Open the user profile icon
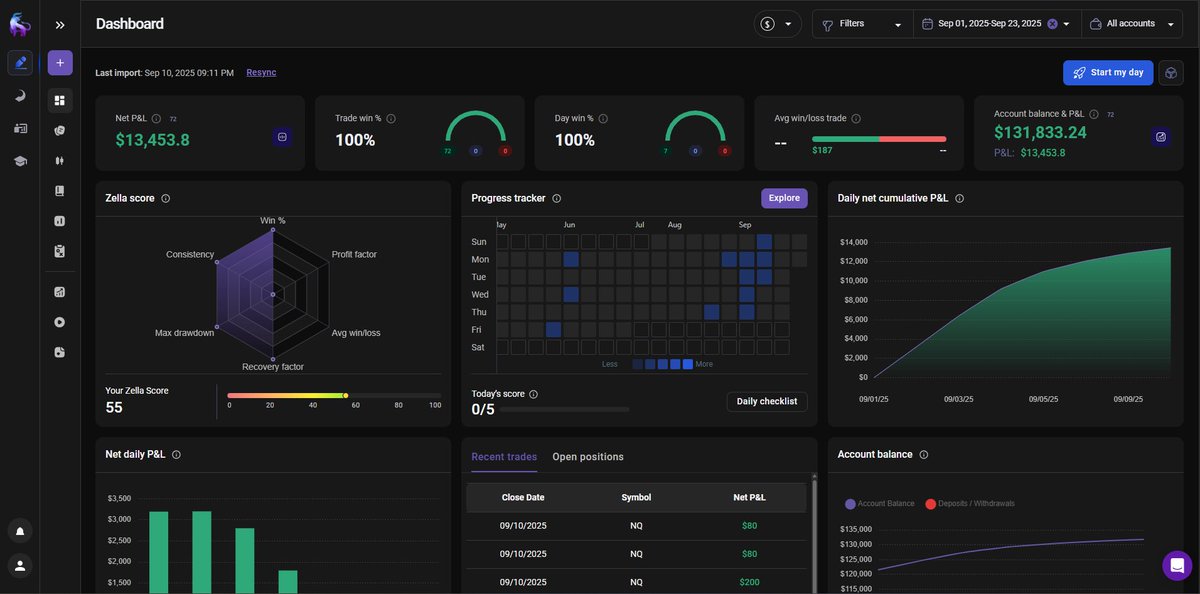Image resolution: width=1200 pixels, height=594 pixels. pos(20,566)
